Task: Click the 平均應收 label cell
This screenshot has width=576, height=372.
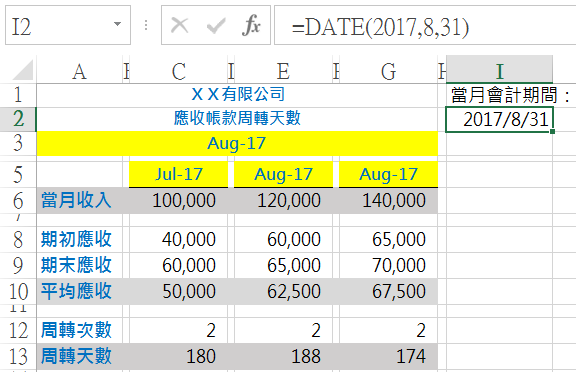Action: 79,291
